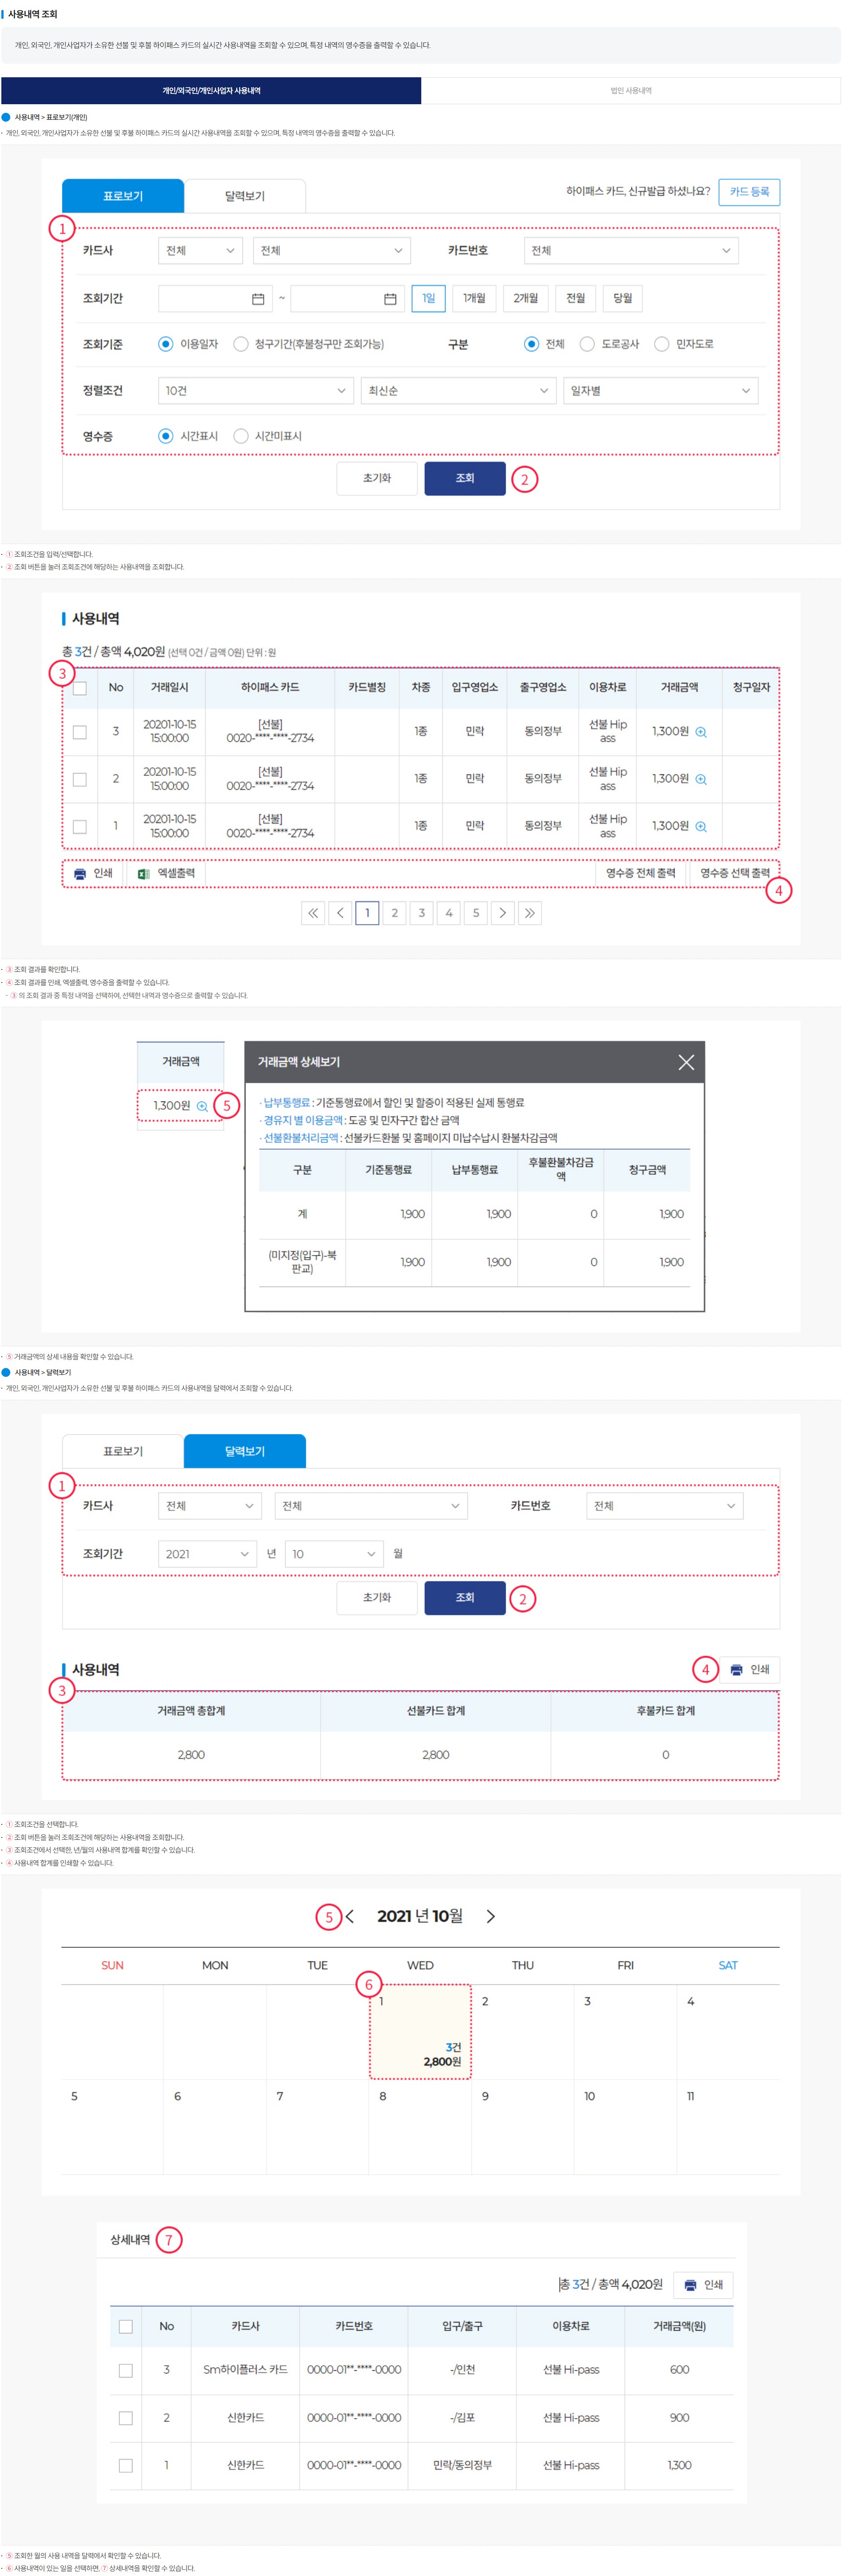Click magnifier beside 1,300원 in table row No 1
Image resolution: width=846 pixels, height=2576 pixels.
(x=701, y=826)
